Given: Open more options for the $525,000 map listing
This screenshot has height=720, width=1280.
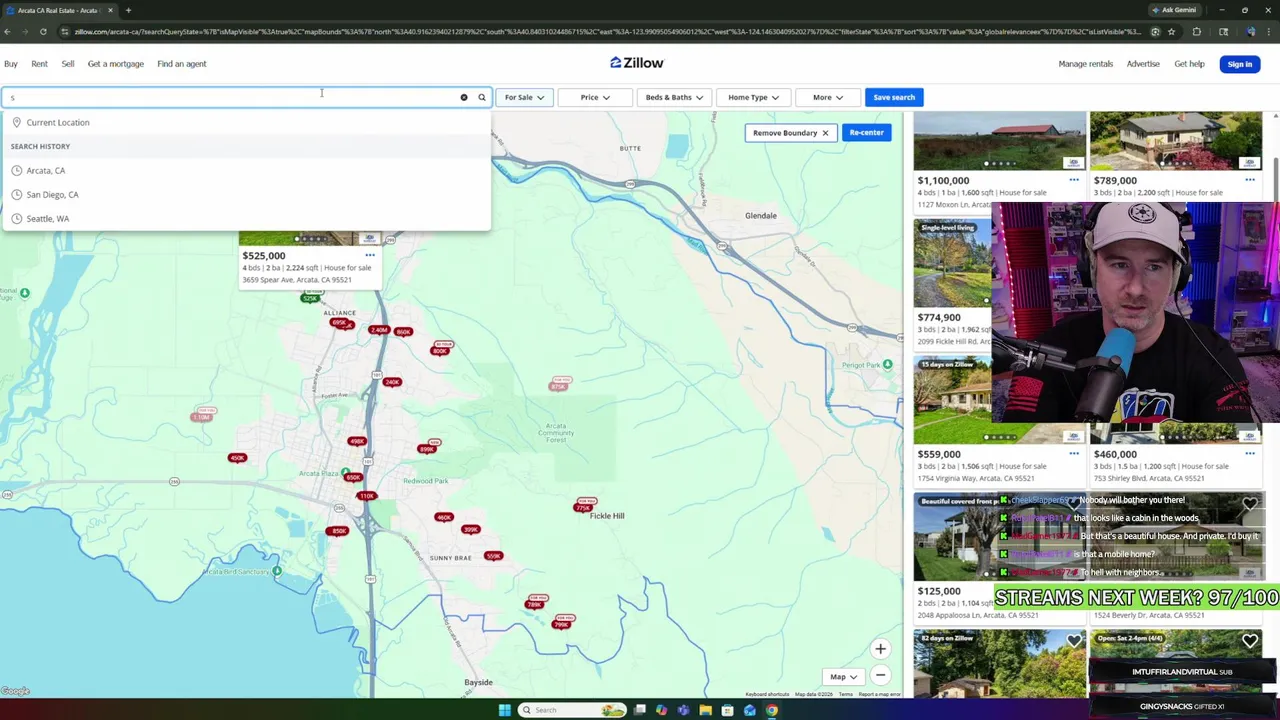Looking at the screenshot, I should 370,255.
